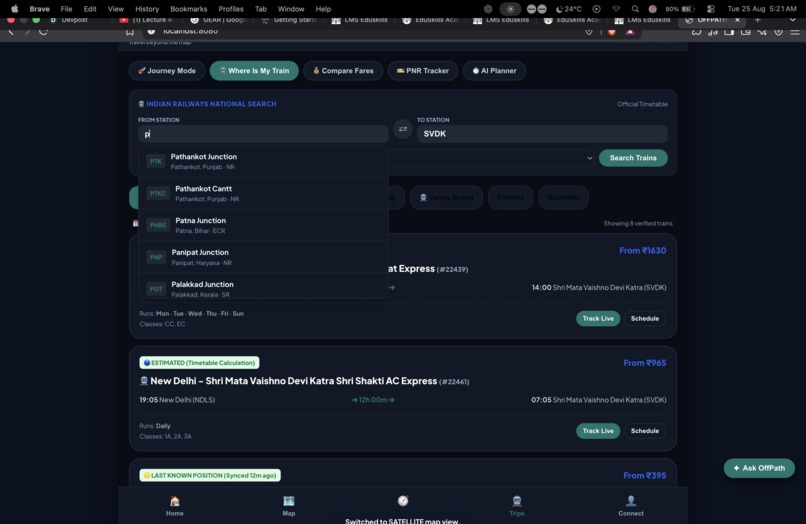This screenshot has width=806, height=524.
Task: Open the Ask OffPath assistant
Action: (759, 468)
